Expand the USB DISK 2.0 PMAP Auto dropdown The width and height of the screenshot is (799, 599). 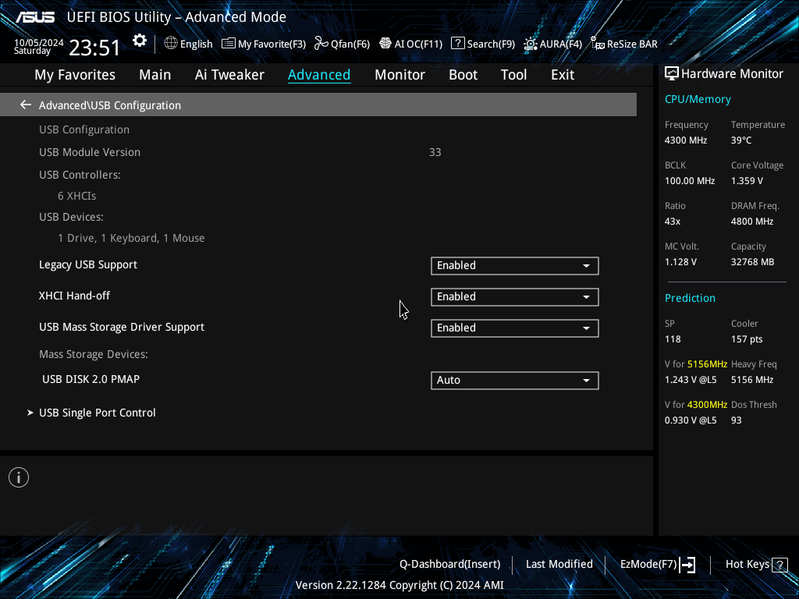tap(515, 380)
